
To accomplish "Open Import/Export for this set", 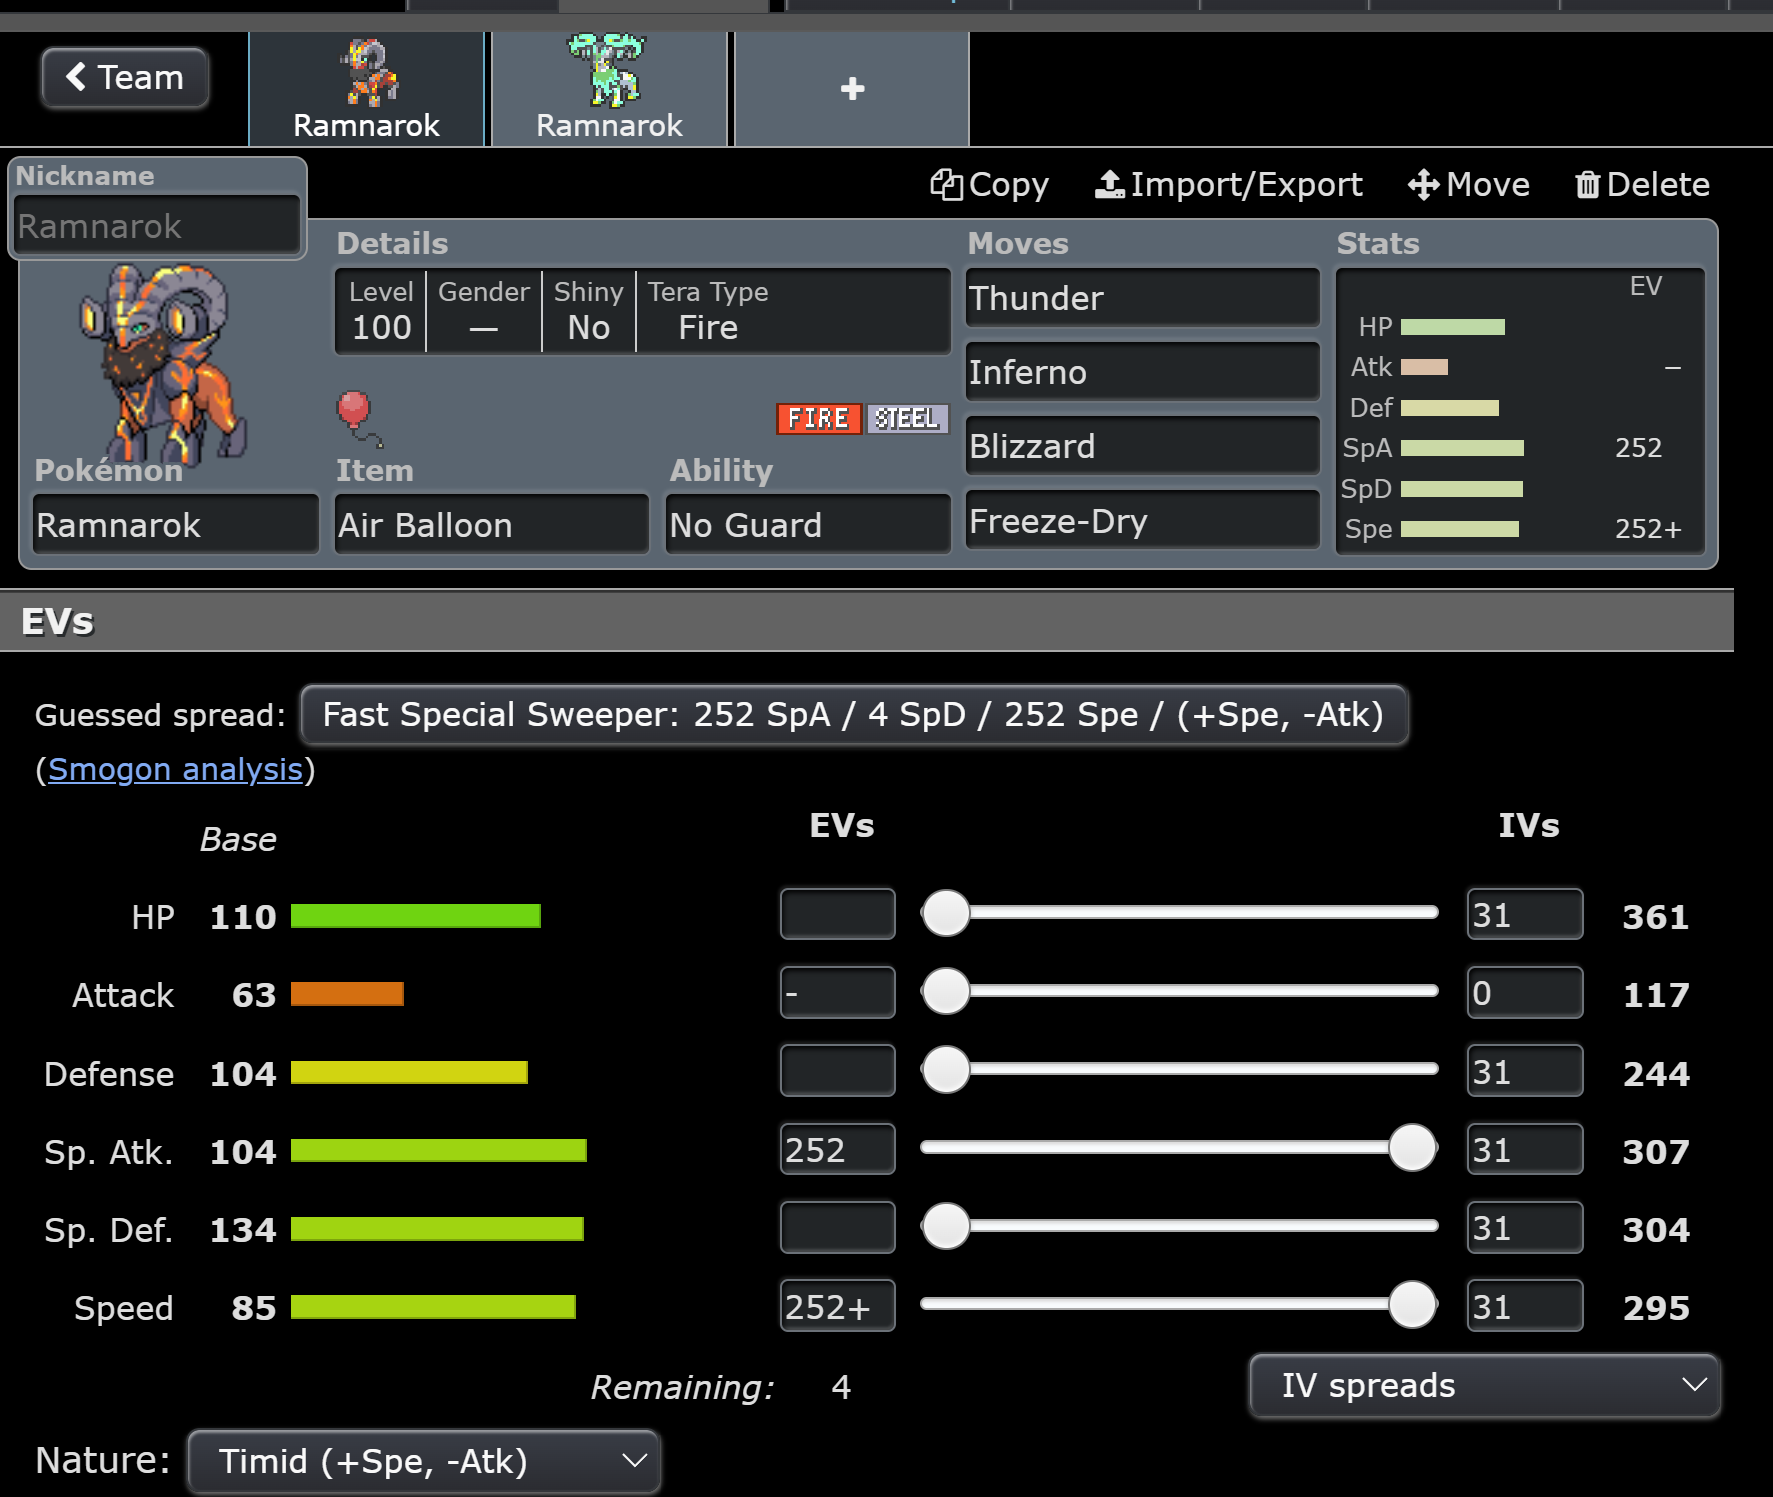I will coord(1229,185).
